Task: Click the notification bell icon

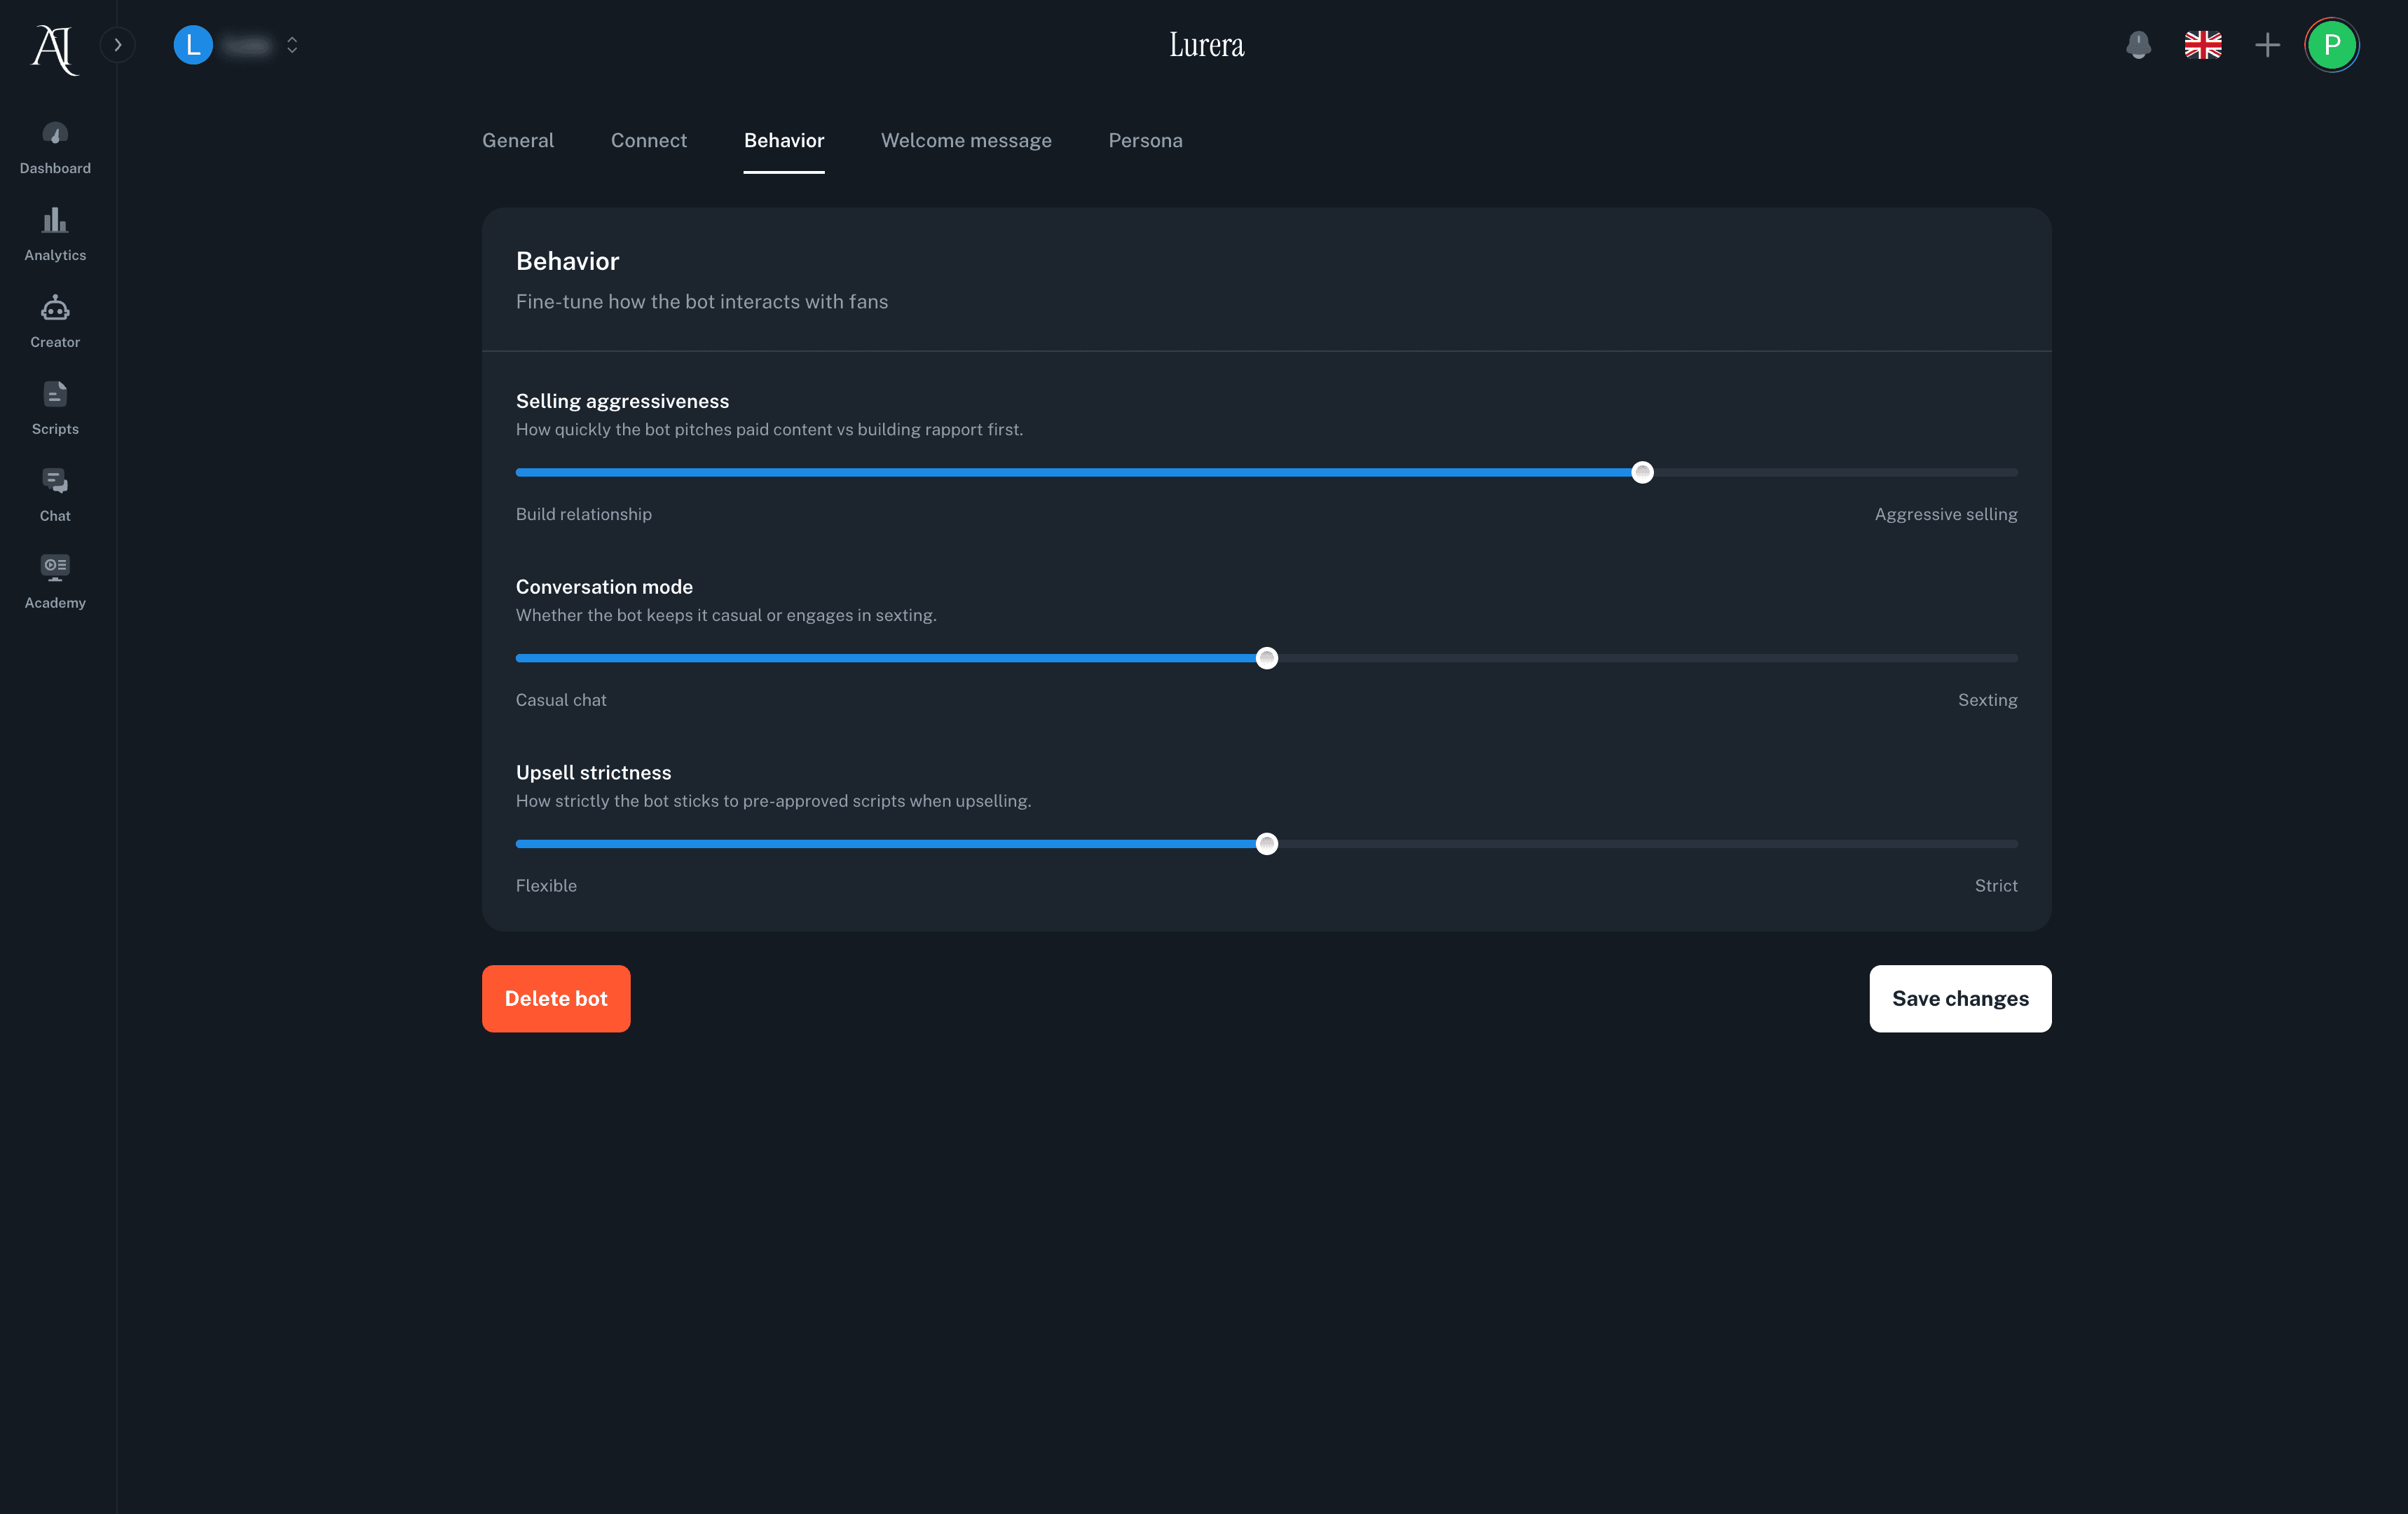Action: pos(2139,45)
